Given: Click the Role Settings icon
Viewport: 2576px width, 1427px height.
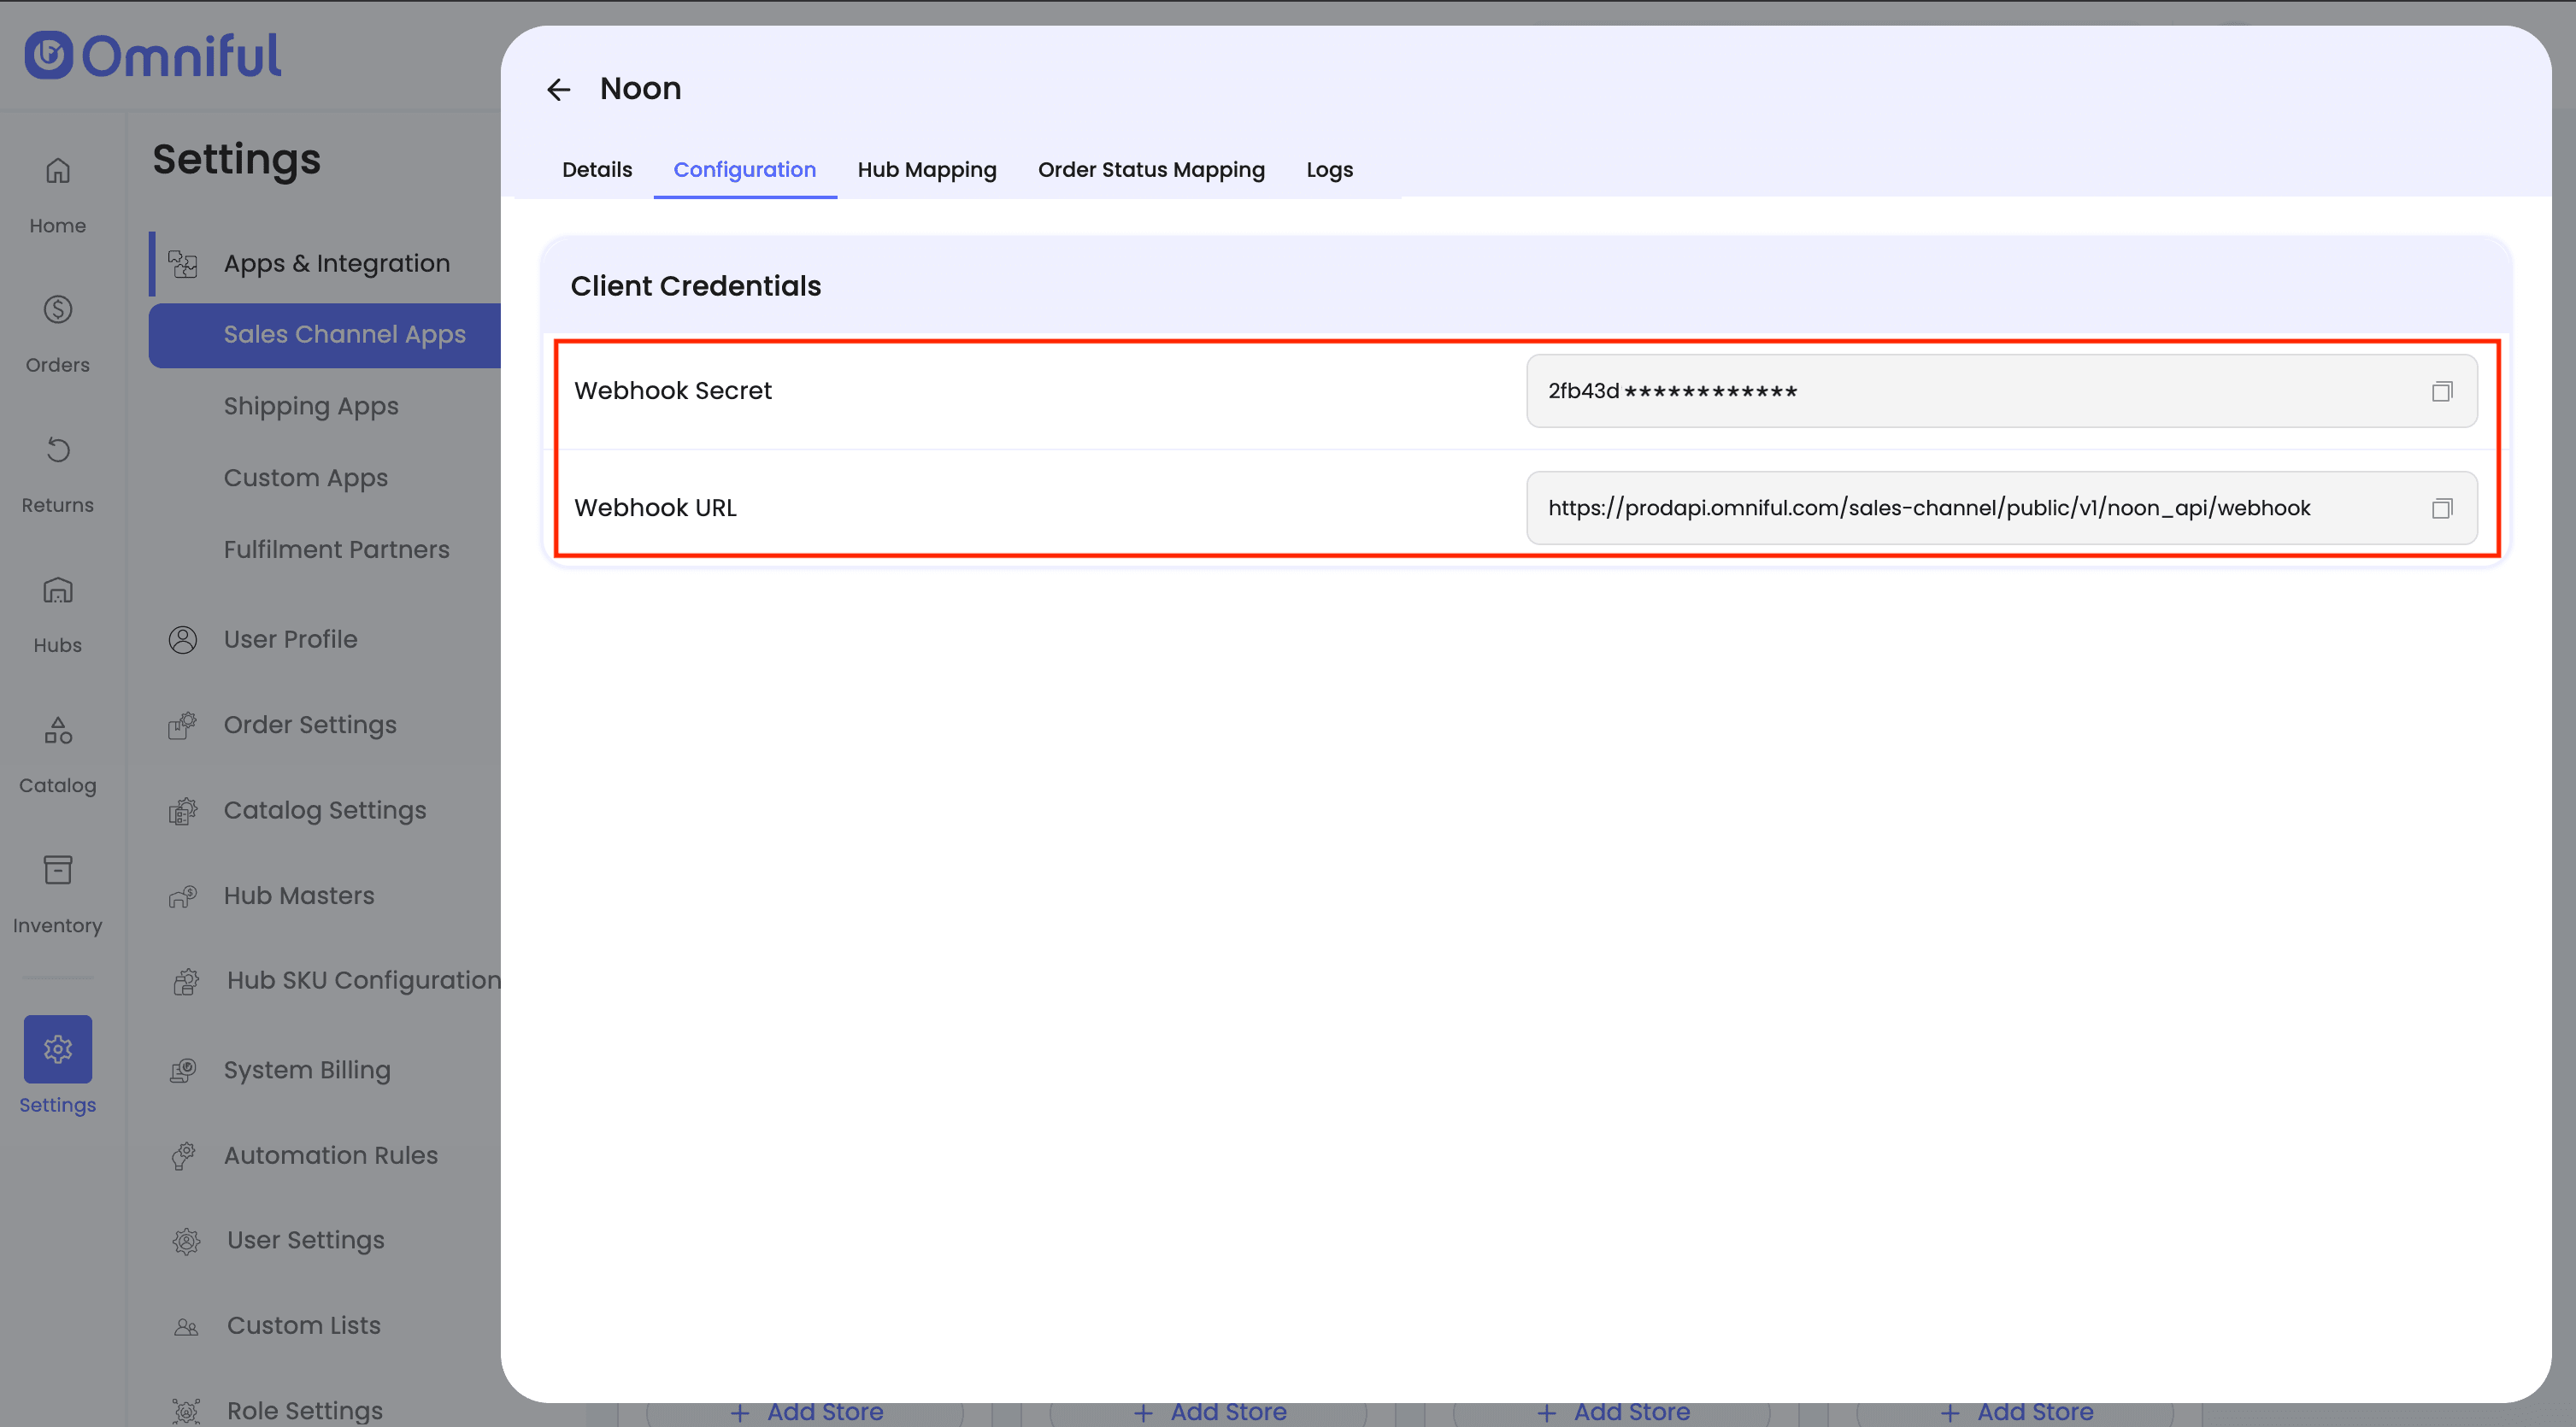Looking at the screenshot, I should coord(186,1410).
